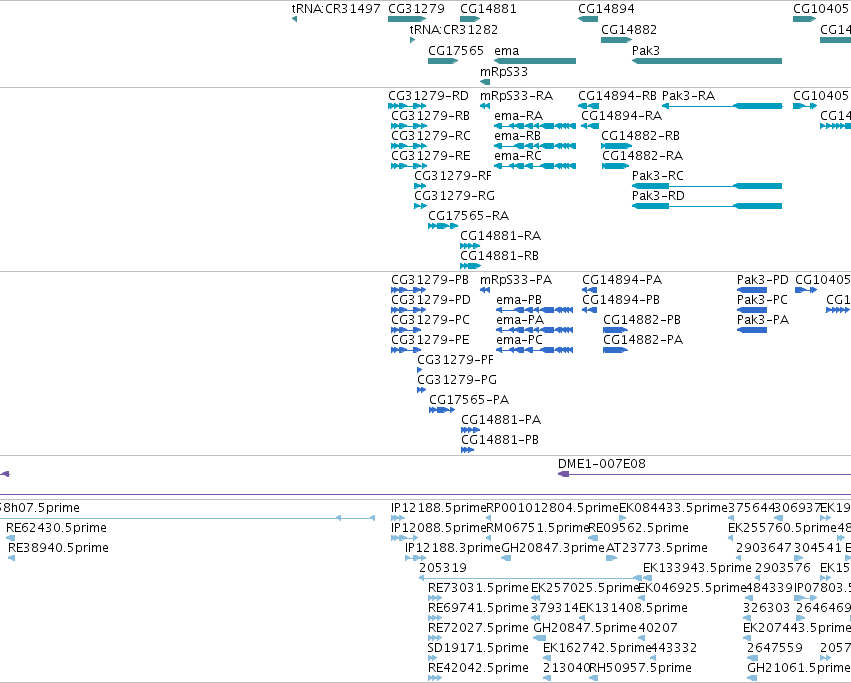
Task: Click the CG14881-PB protein
Action: pyautogui.click(x=468, y=450)
